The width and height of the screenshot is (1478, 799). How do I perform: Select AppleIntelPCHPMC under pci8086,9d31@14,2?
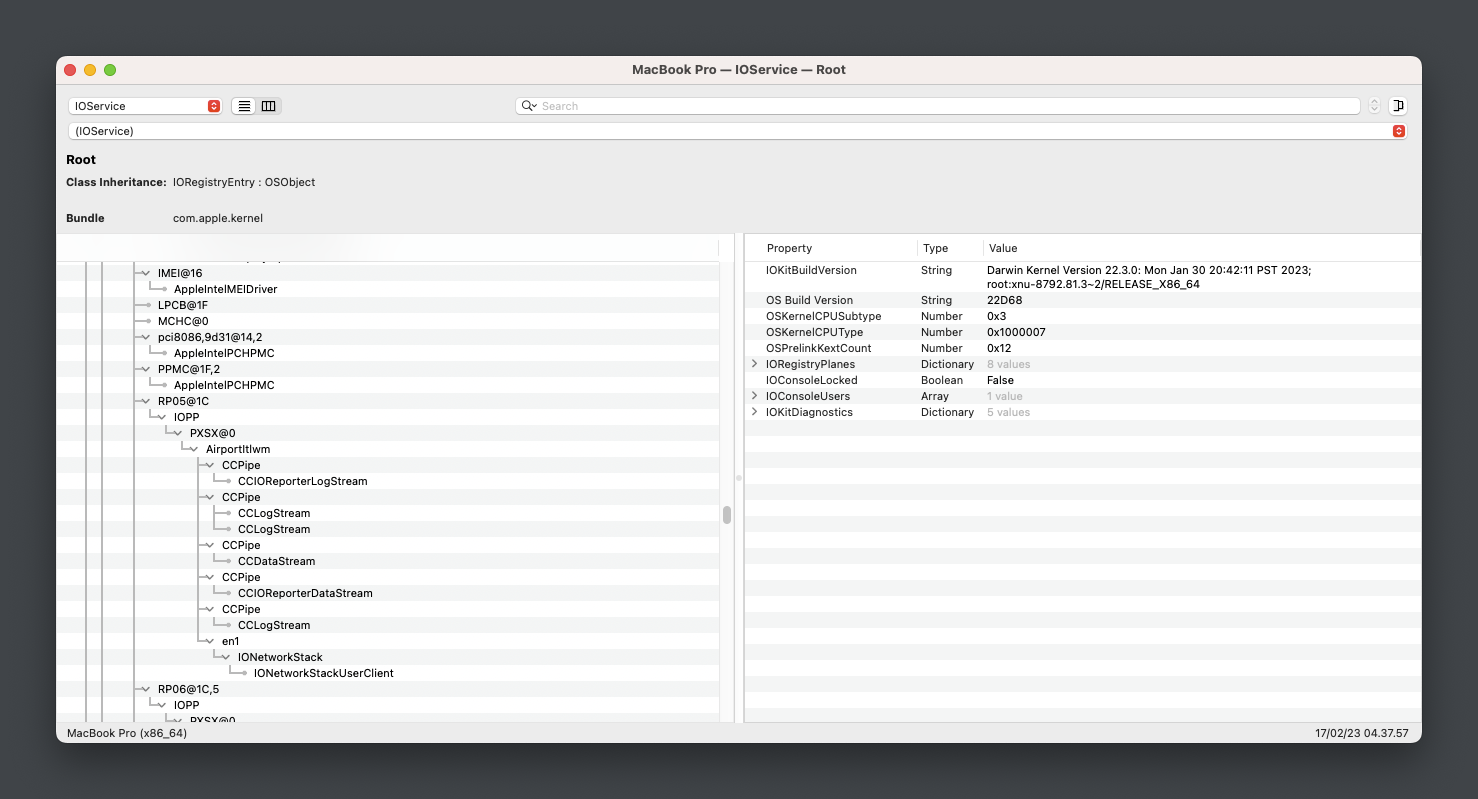tap(224, 353)
